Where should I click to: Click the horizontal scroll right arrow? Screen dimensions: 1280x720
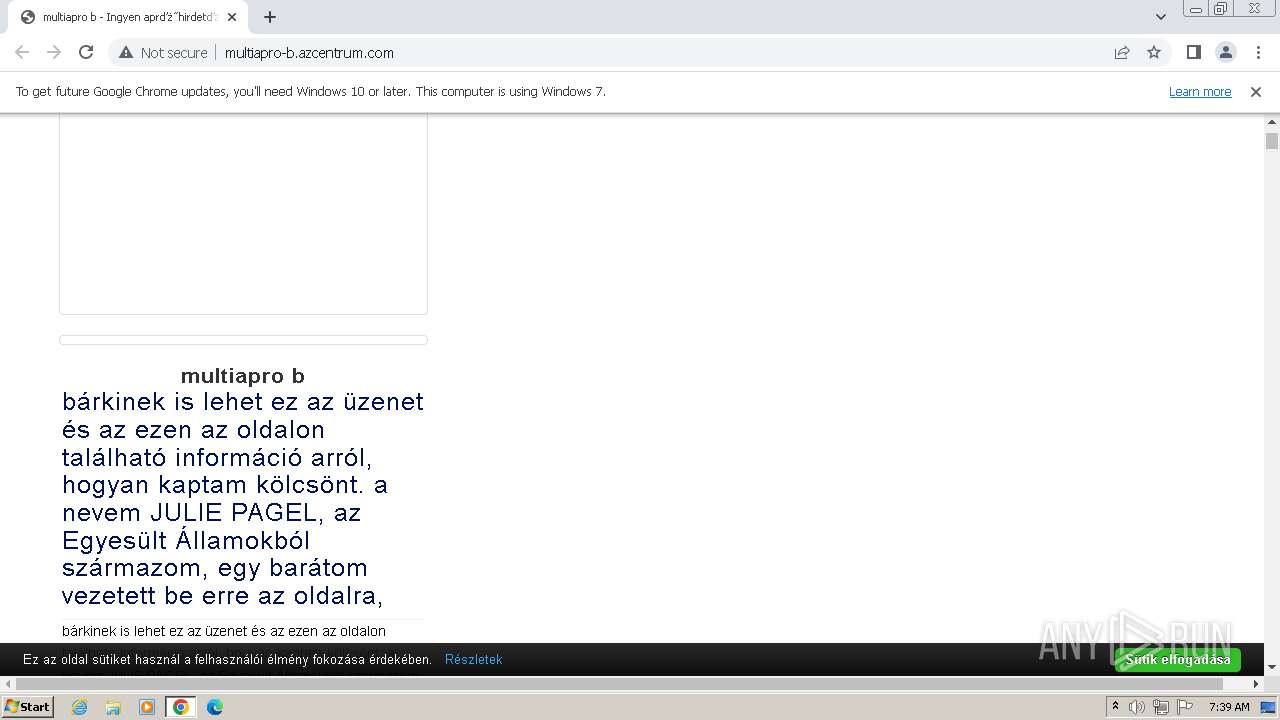[1257, 684]
